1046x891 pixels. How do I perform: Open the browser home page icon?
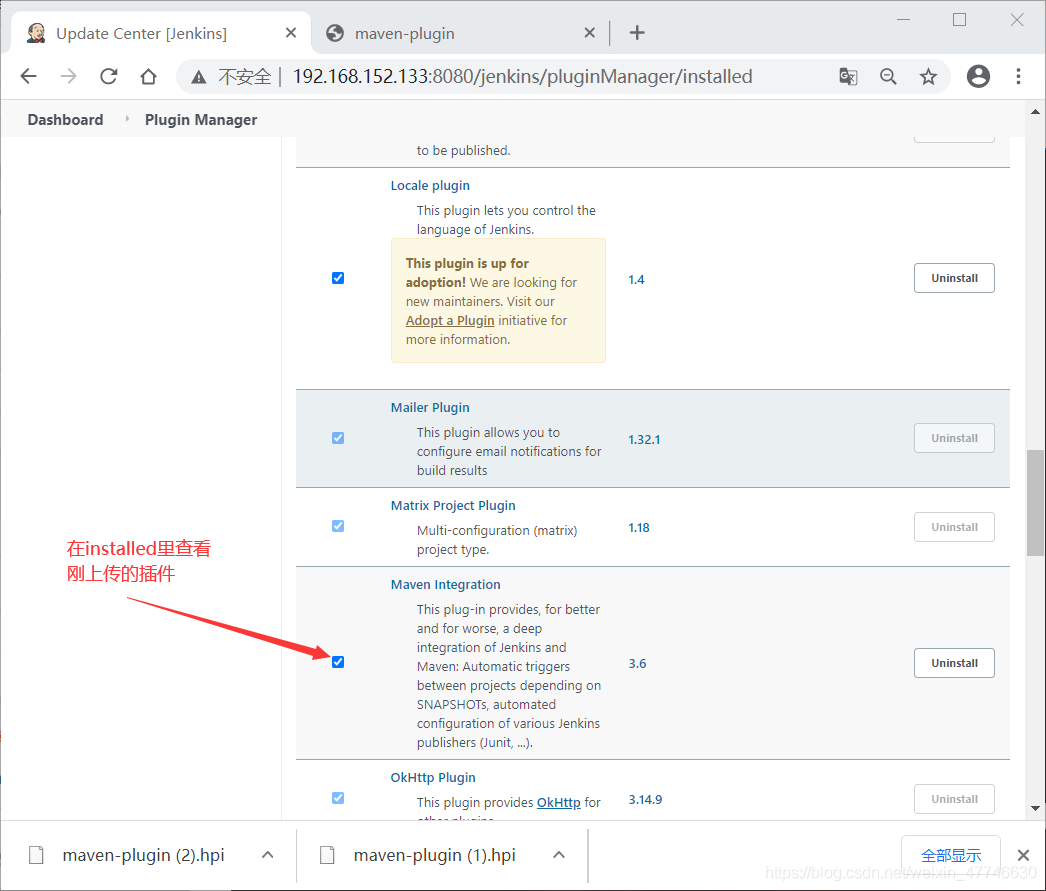point(148,76)
